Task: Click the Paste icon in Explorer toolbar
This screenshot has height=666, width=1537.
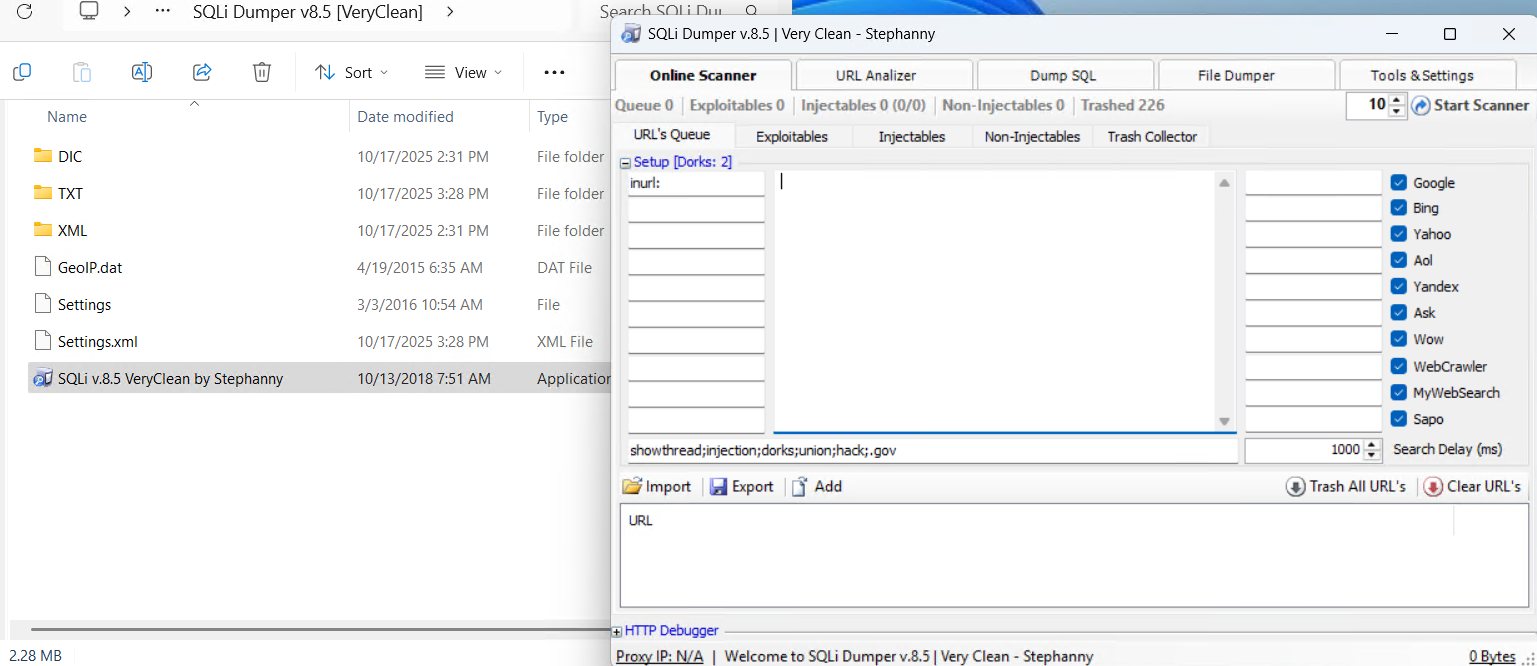Action: point(82,72)
